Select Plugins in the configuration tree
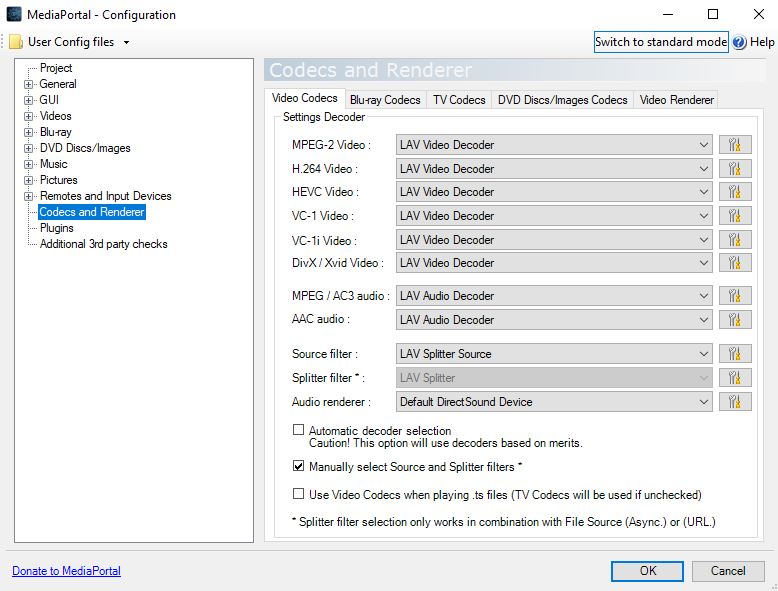The height and width of the screenshot is (591, 778). [x=57, y=228]
